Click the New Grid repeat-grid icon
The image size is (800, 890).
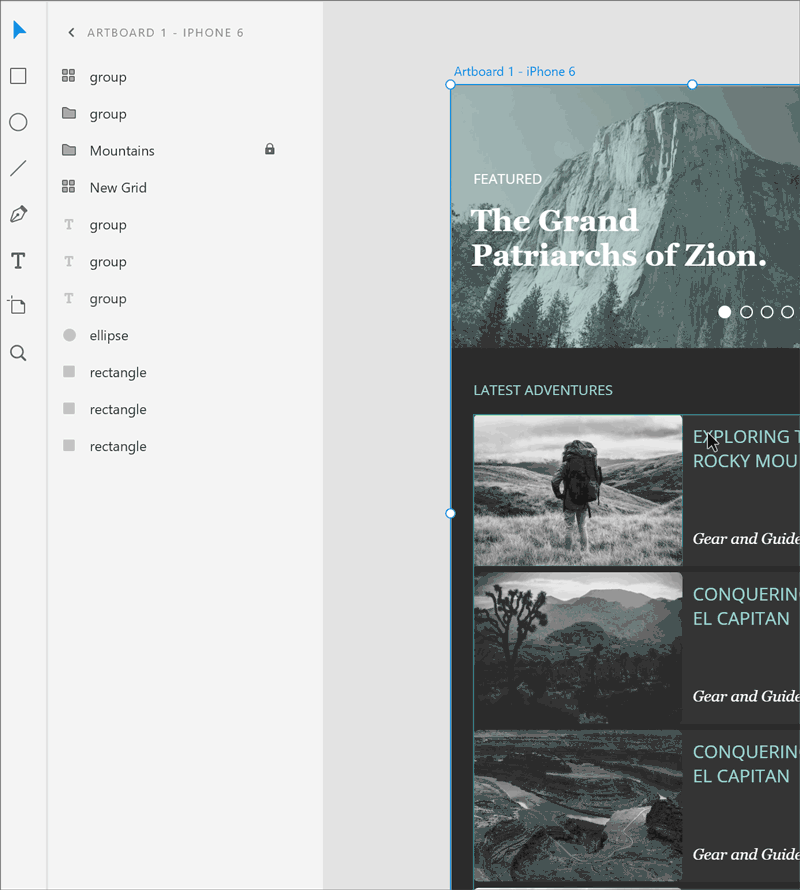[69, 187]
